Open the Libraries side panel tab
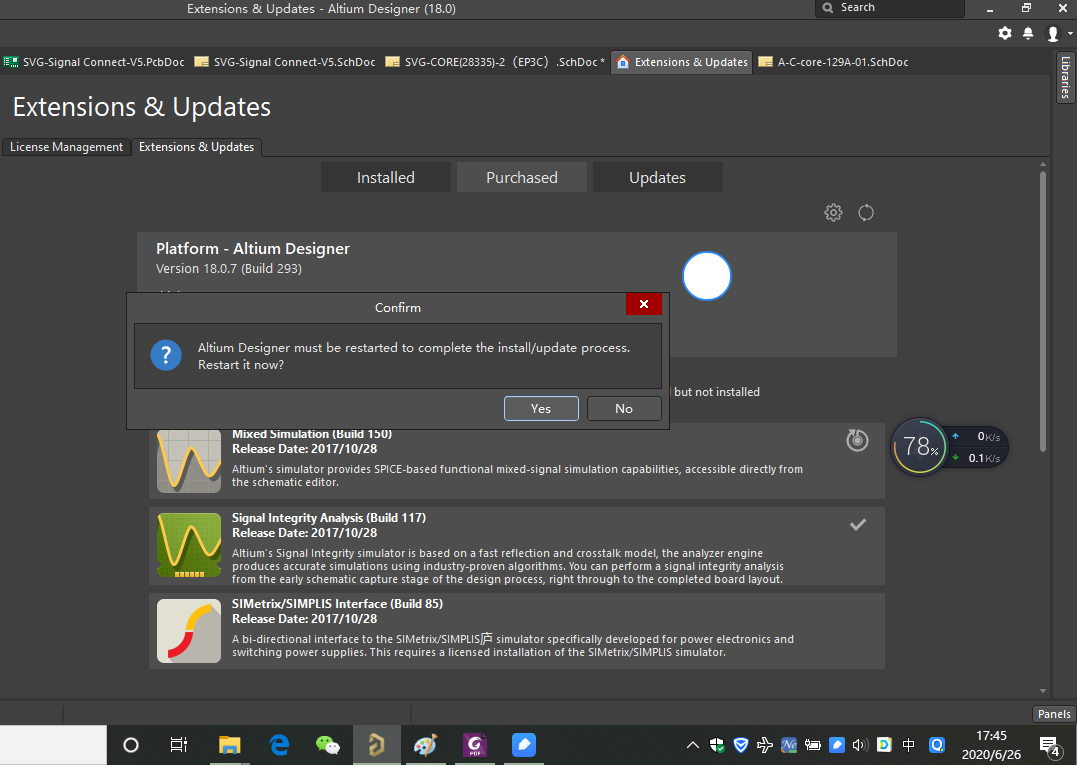Screen dimensions: 1077x767 (x=1065, y=78)
